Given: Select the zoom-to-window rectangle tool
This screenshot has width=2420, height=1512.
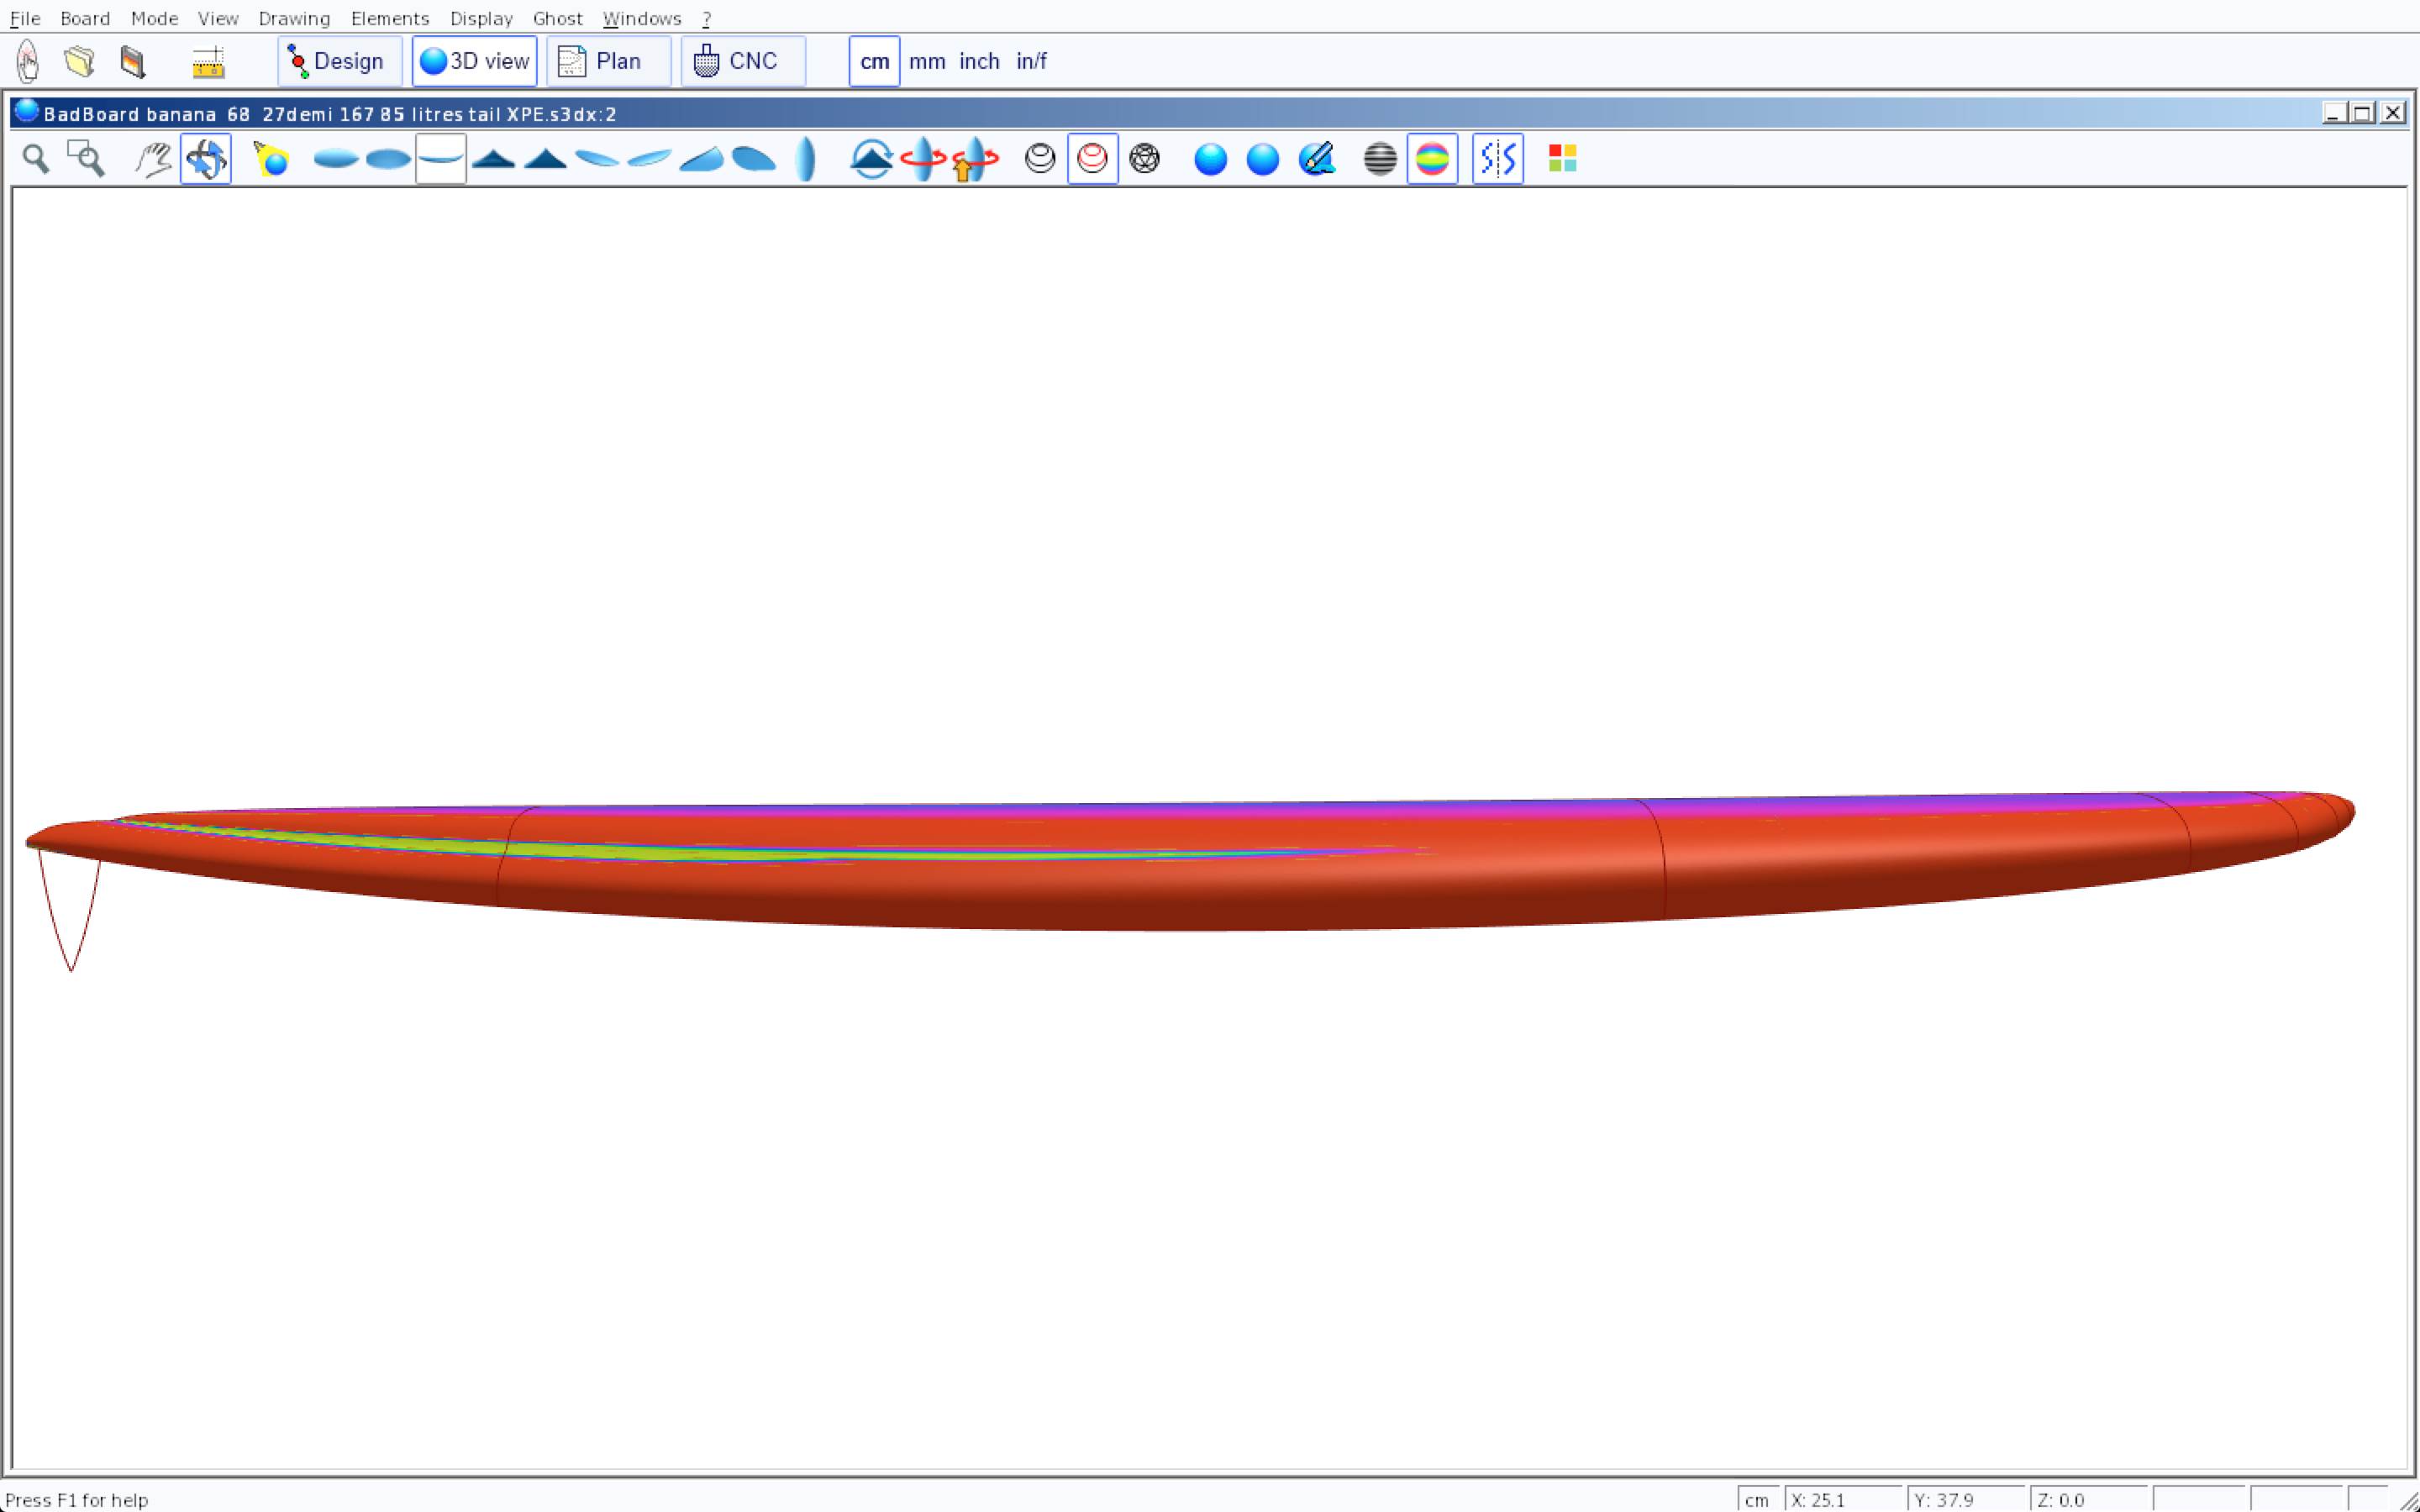Looking at the screenshot, I should pos(86,159).
